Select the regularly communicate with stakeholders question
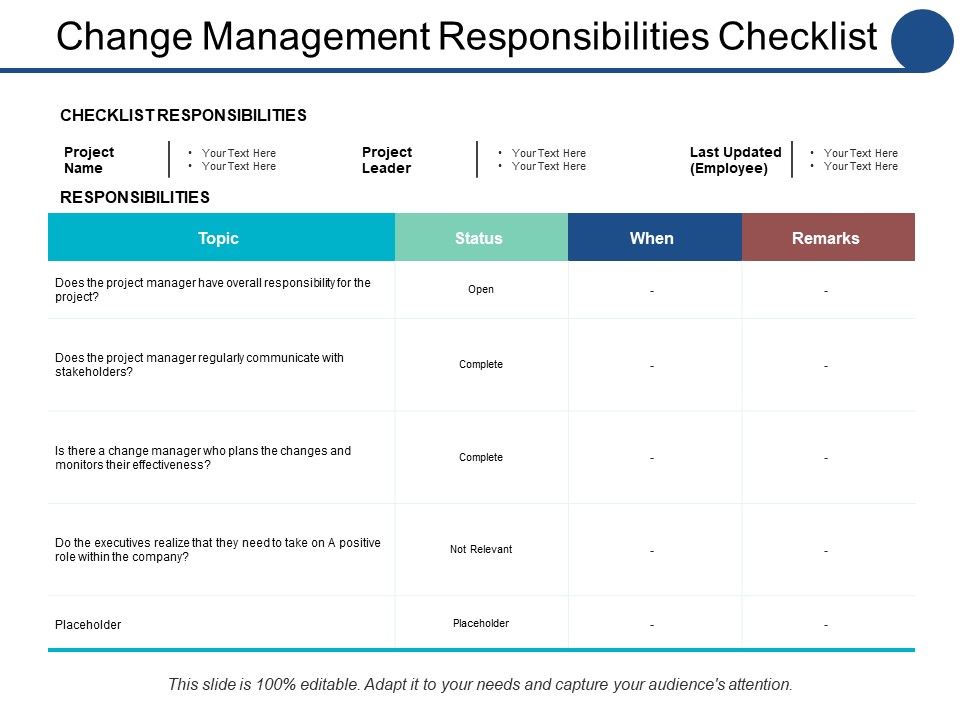The width and height of the screenshot is (960, 720). [199, 364]
